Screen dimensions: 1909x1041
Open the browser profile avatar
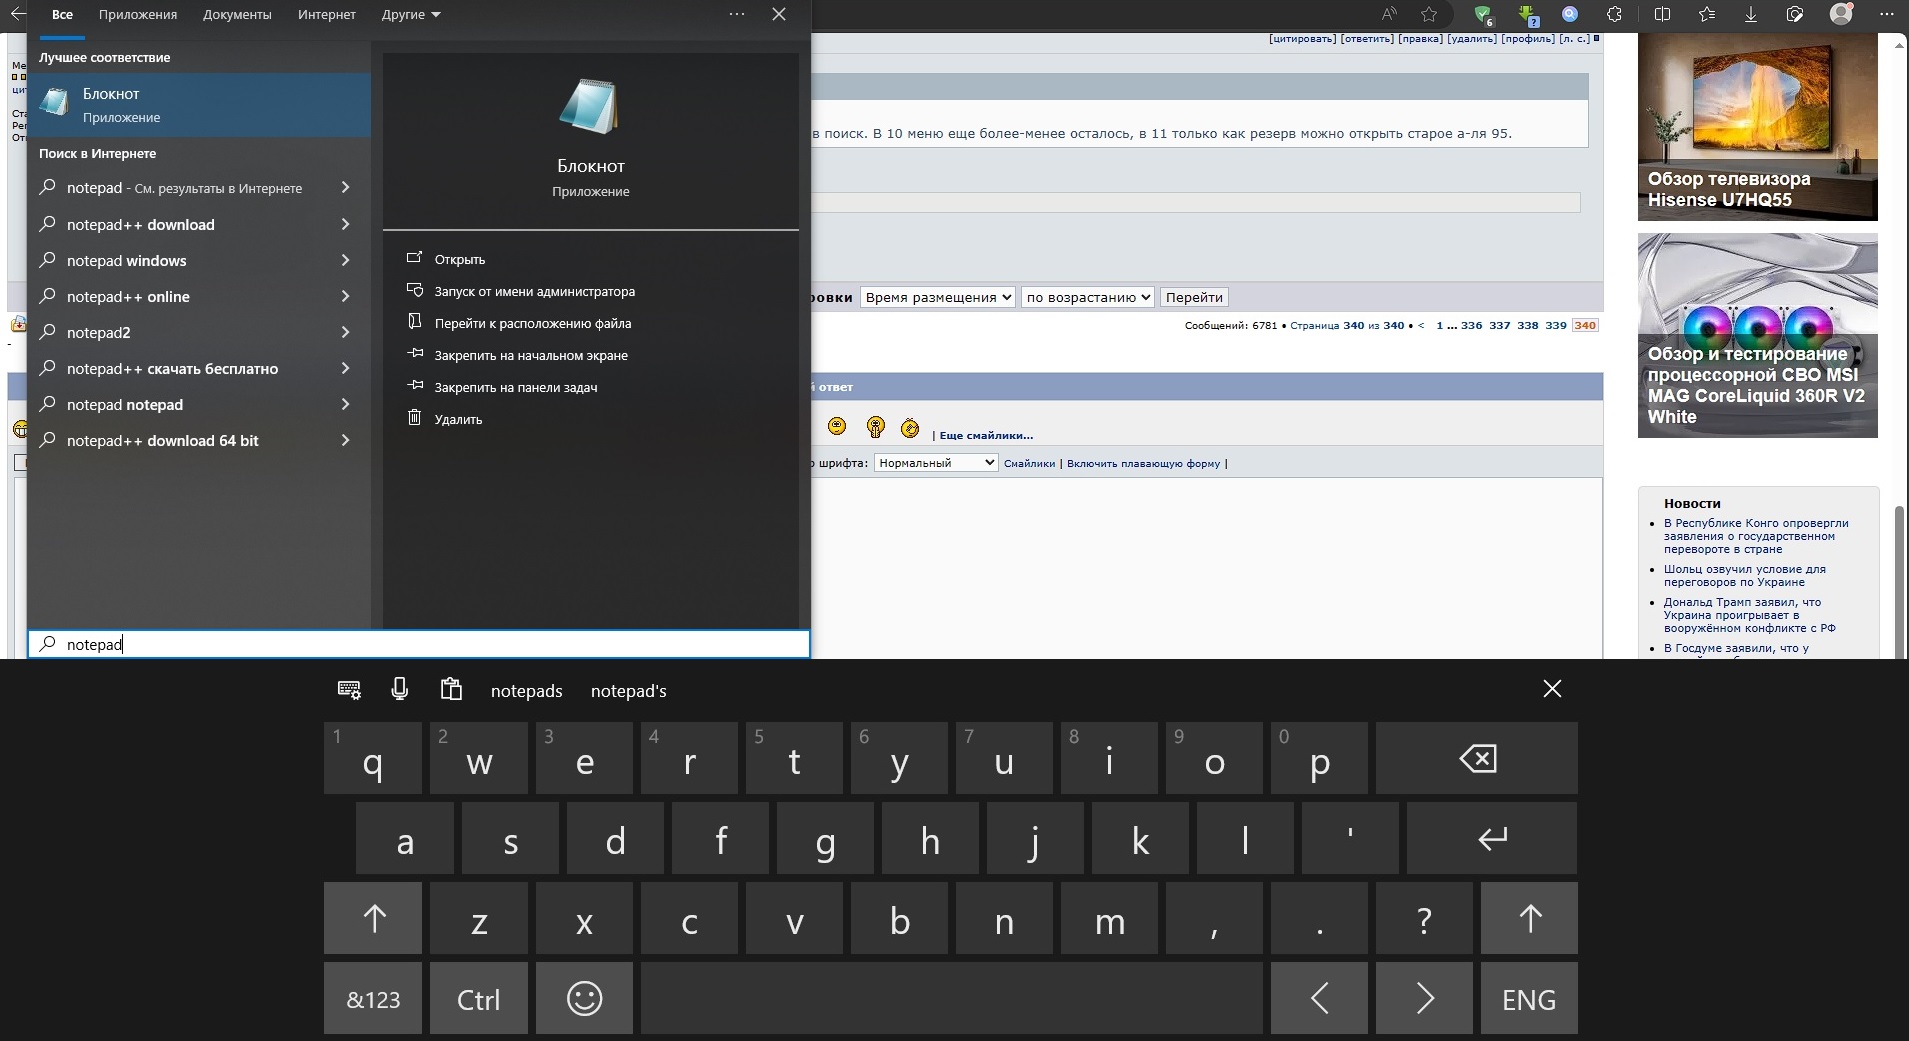click(x=1841, y=14)
